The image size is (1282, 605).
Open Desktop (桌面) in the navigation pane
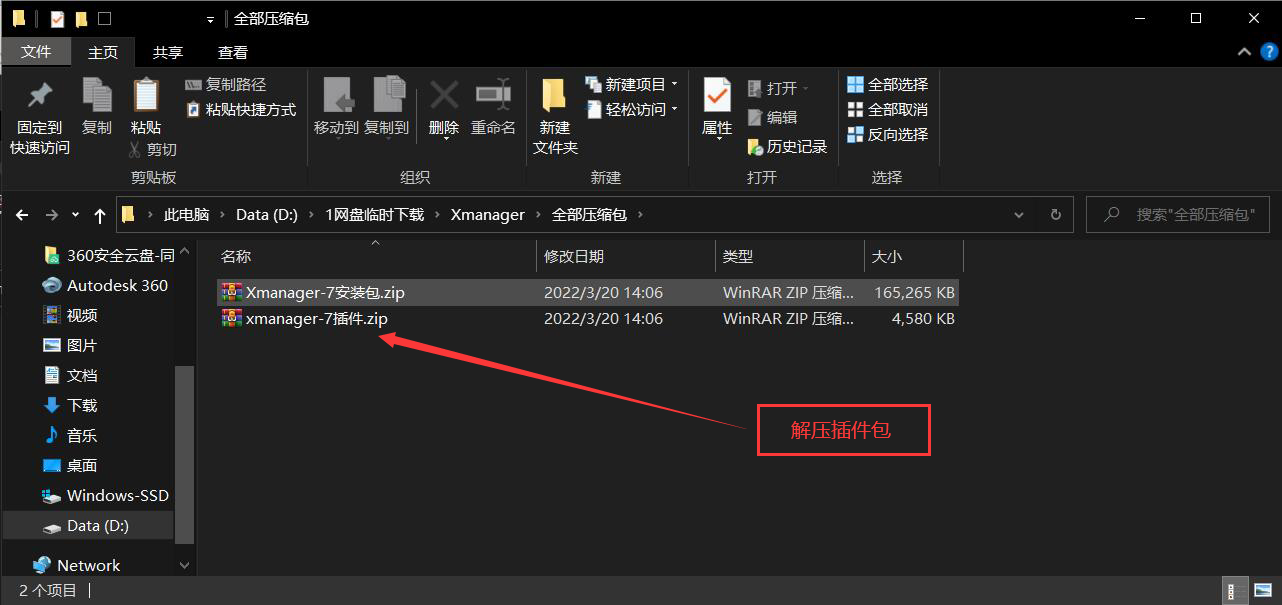[x=70, y=465]
